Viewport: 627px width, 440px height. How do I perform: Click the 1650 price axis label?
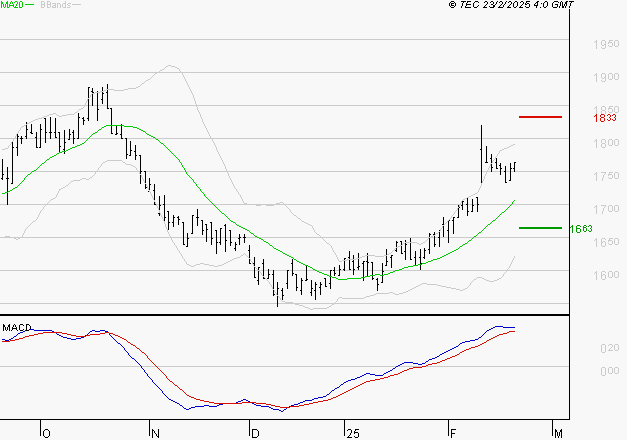[606, 242]
